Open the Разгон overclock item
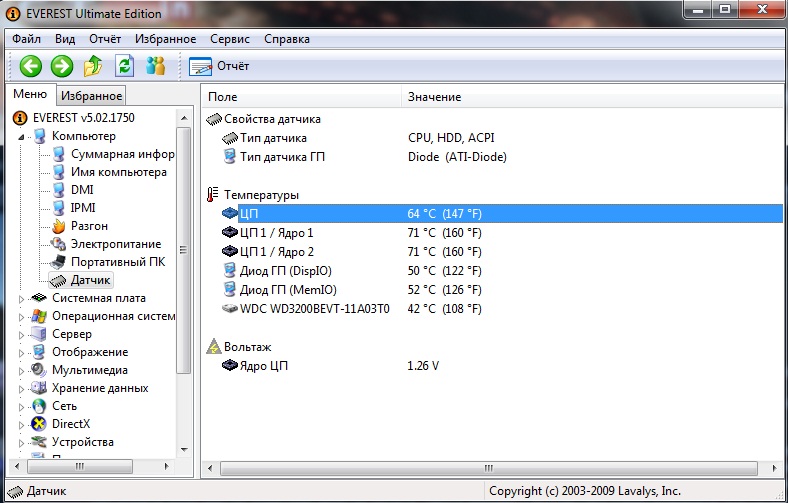Screen dimensions: 788x503 point(89,226)
